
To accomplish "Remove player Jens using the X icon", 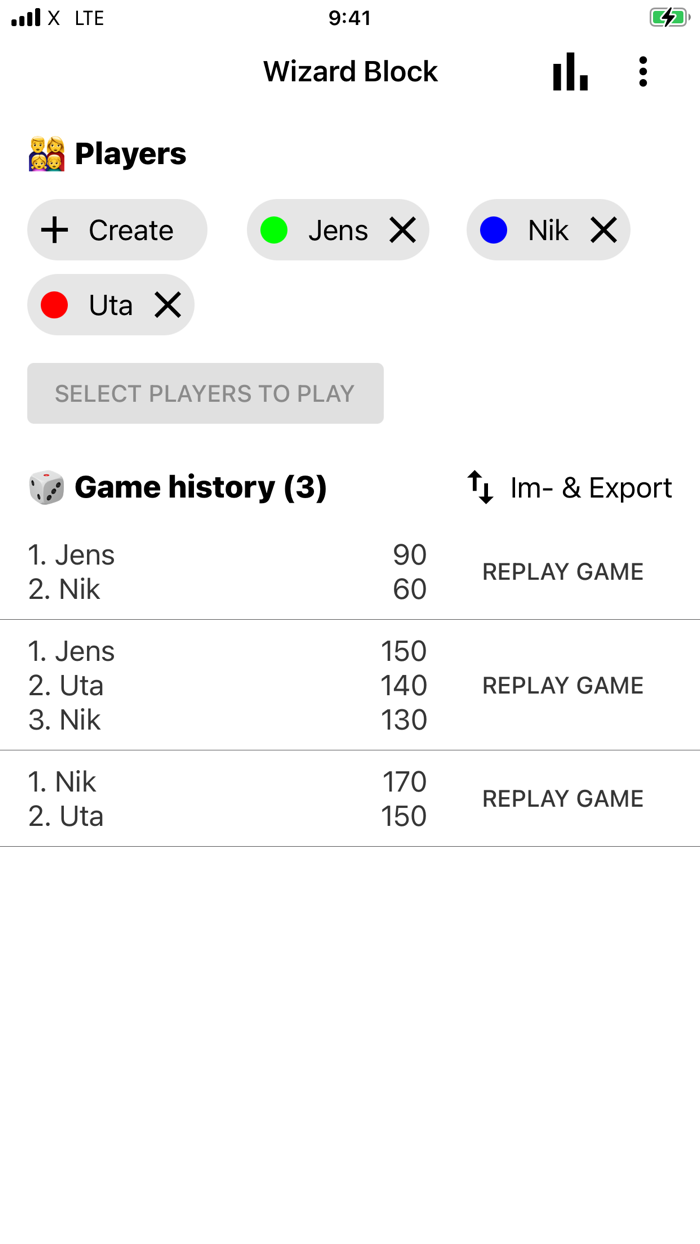I will point(403,230).
